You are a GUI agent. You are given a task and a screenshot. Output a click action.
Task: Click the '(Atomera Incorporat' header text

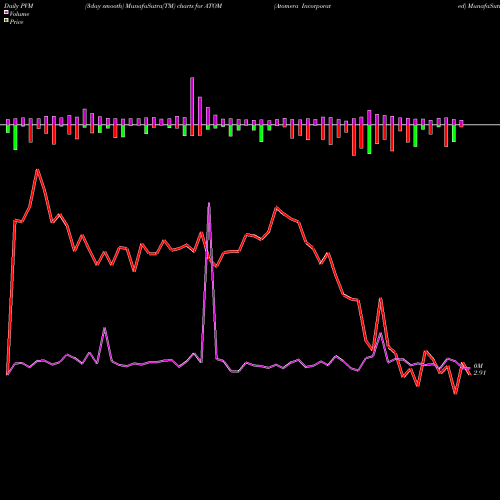(x=302, y=6)
